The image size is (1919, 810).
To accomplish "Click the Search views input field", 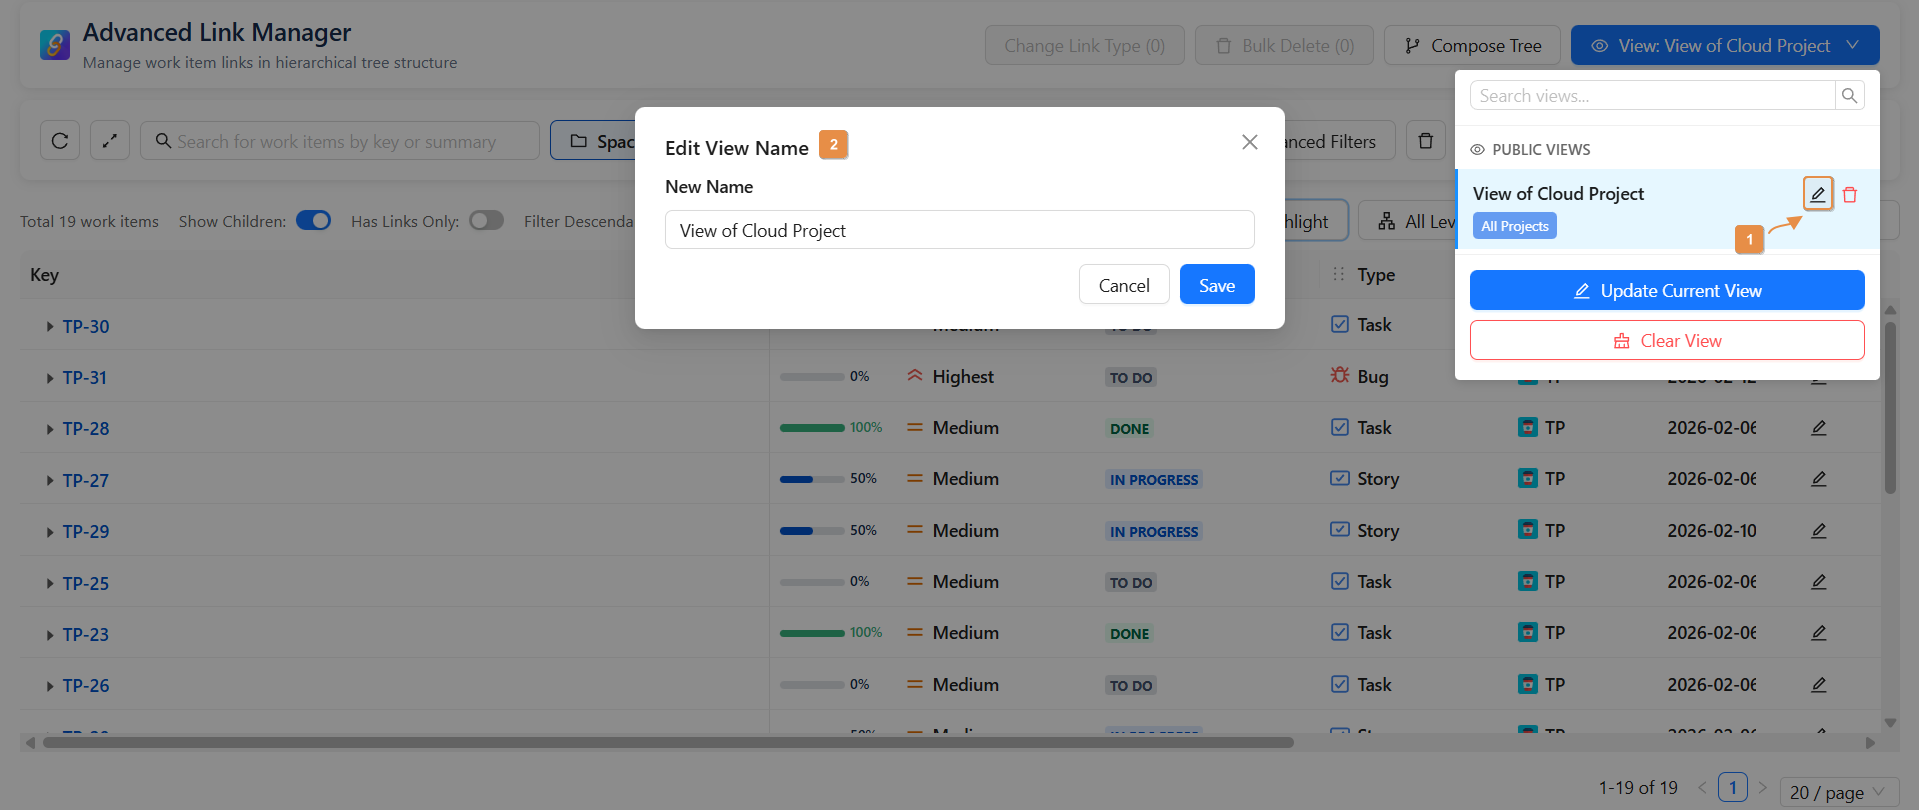I will point(1652,96).
